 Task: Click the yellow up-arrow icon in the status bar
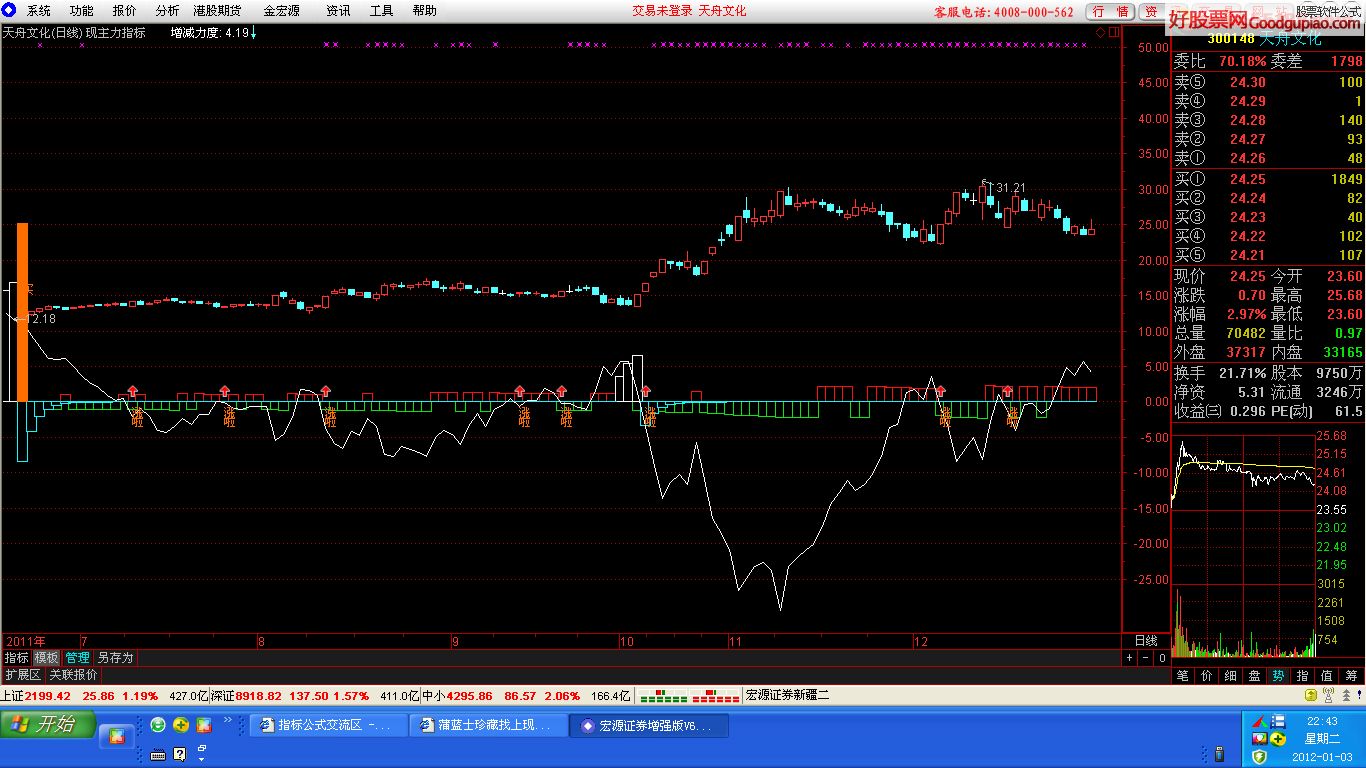coord(1310,695)
